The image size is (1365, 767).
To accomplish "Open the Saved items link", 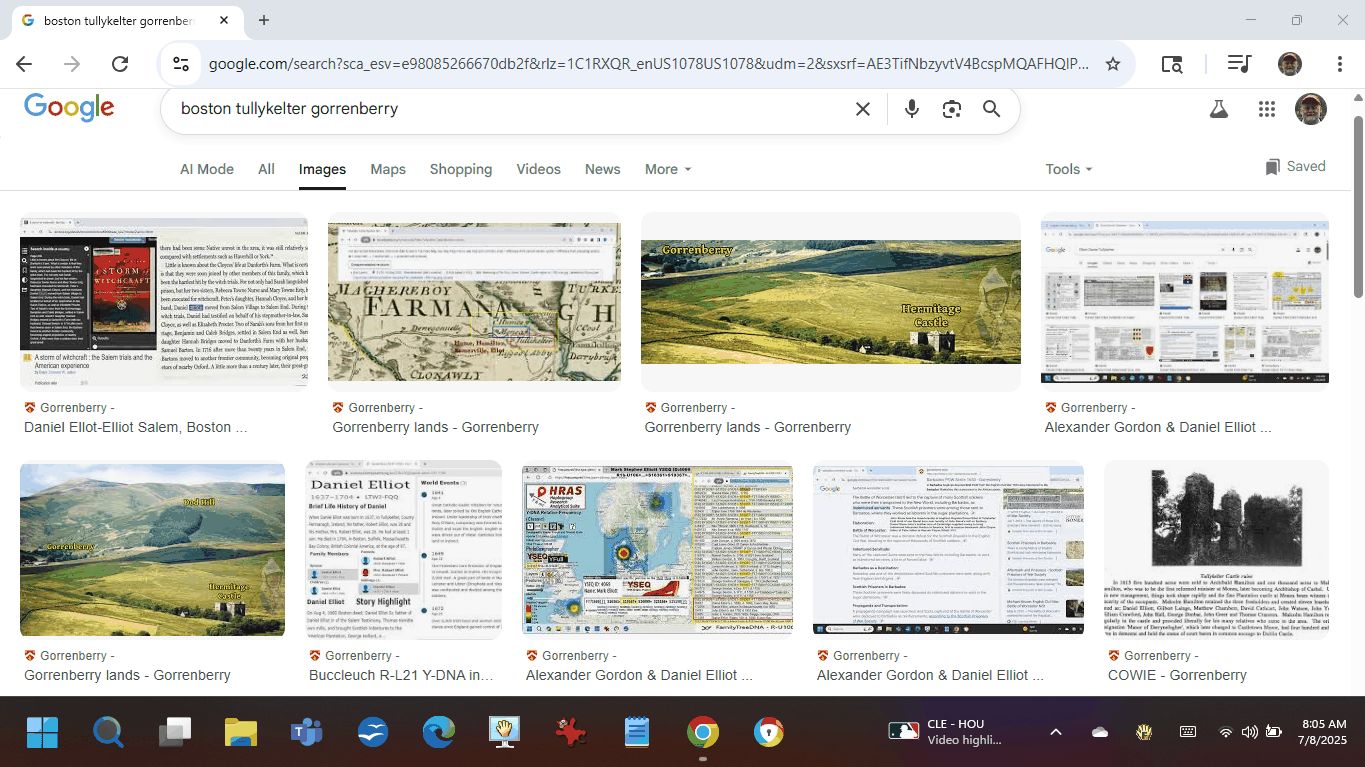I will pyautogui.click(x=1295, y=167).
